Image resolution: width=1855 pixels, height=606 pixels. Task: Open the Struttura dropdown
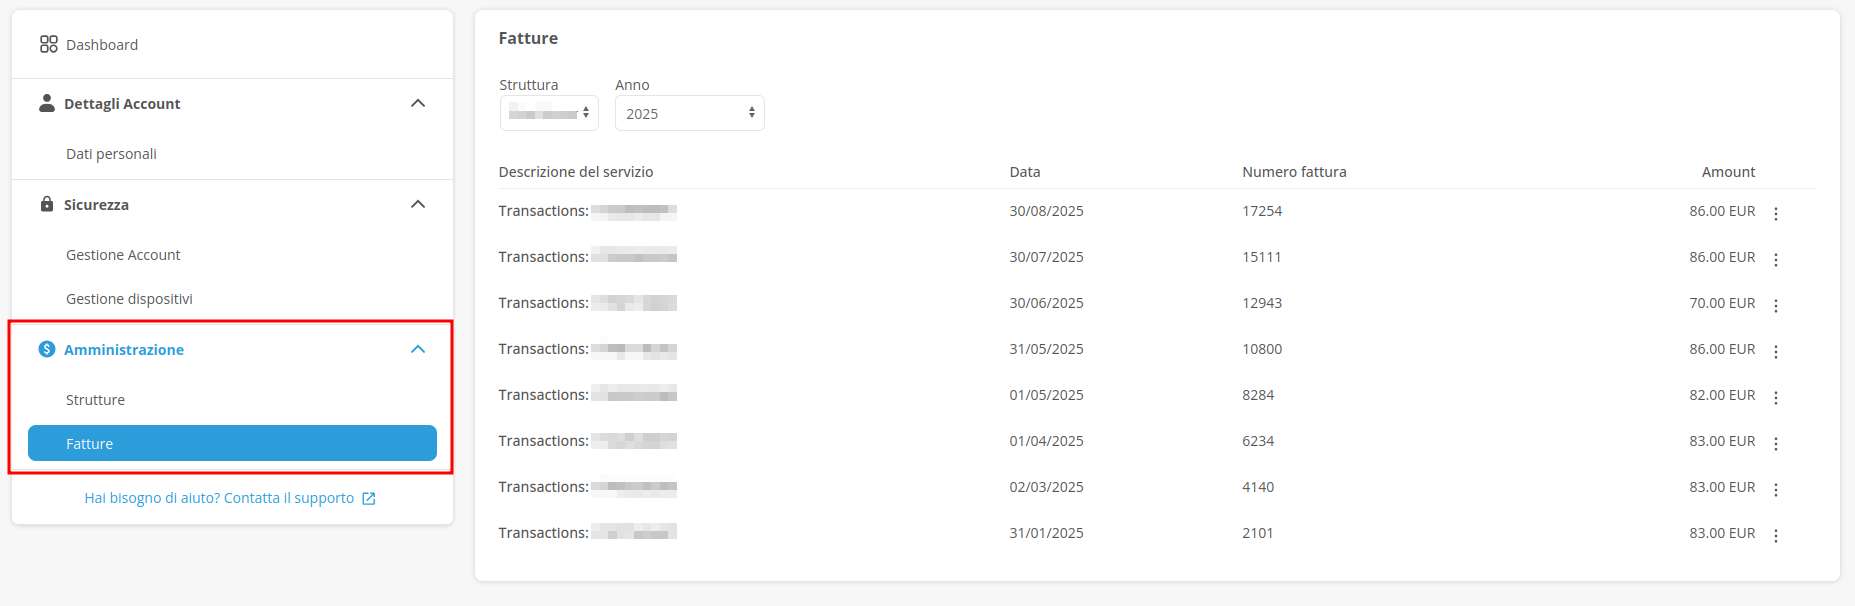pyautogui.click(x=549, y=113)
